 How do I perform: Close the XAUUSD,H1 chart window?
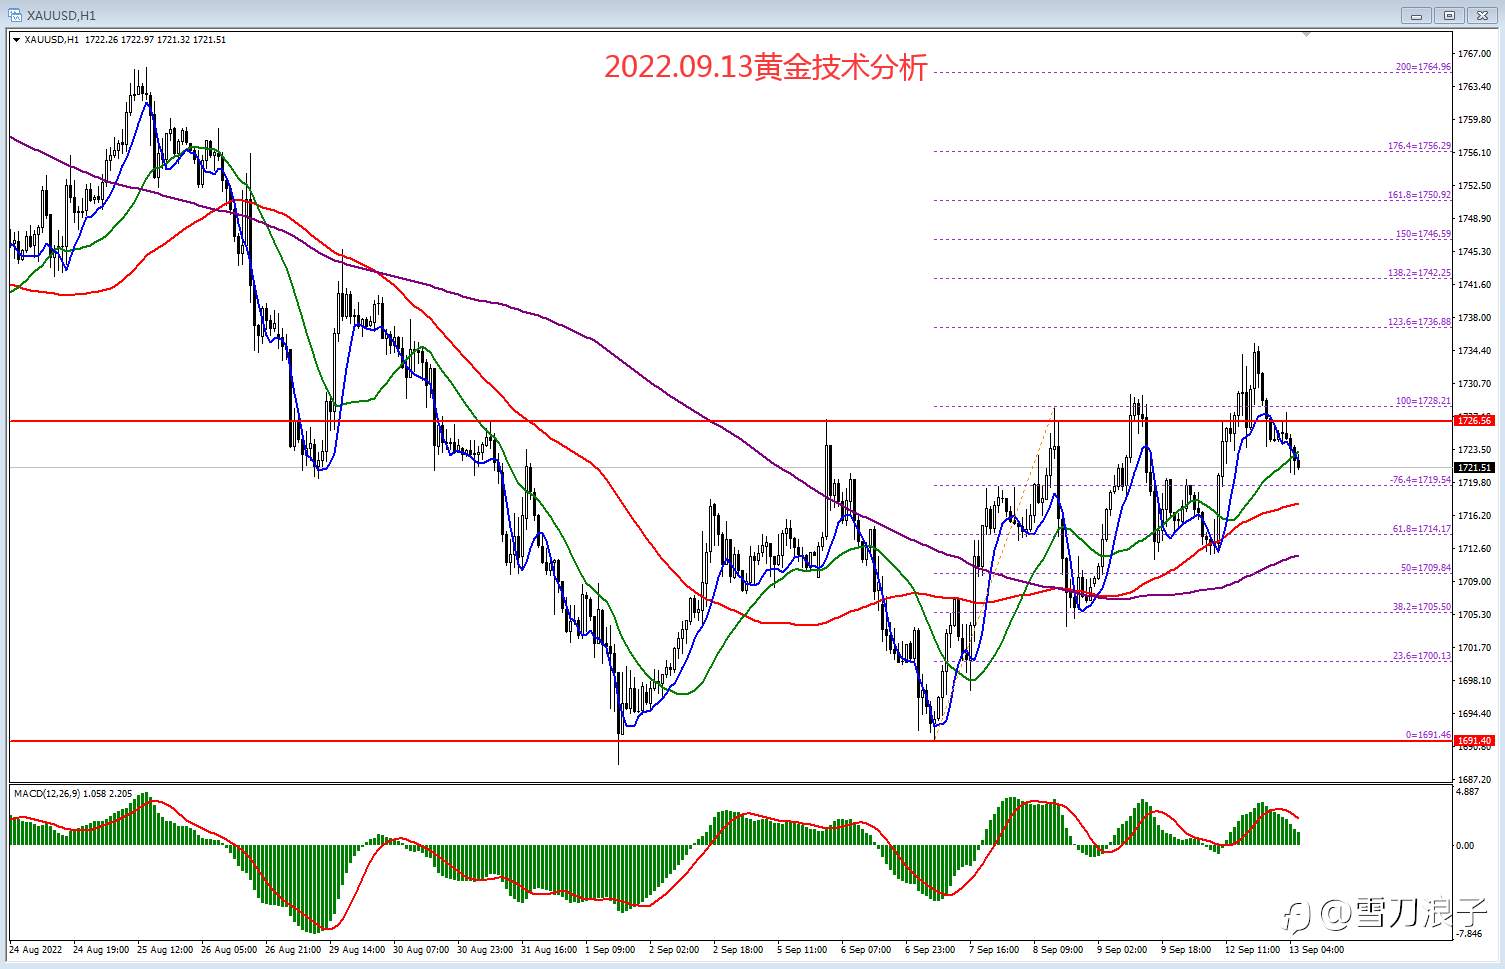point(1483,15)
